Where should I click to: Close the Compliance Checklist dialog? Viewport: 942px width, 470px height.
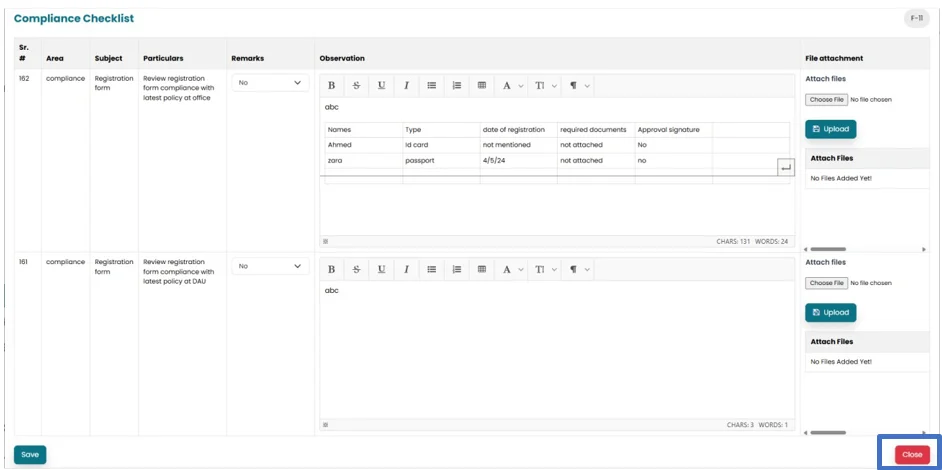[x=911, y=454]
